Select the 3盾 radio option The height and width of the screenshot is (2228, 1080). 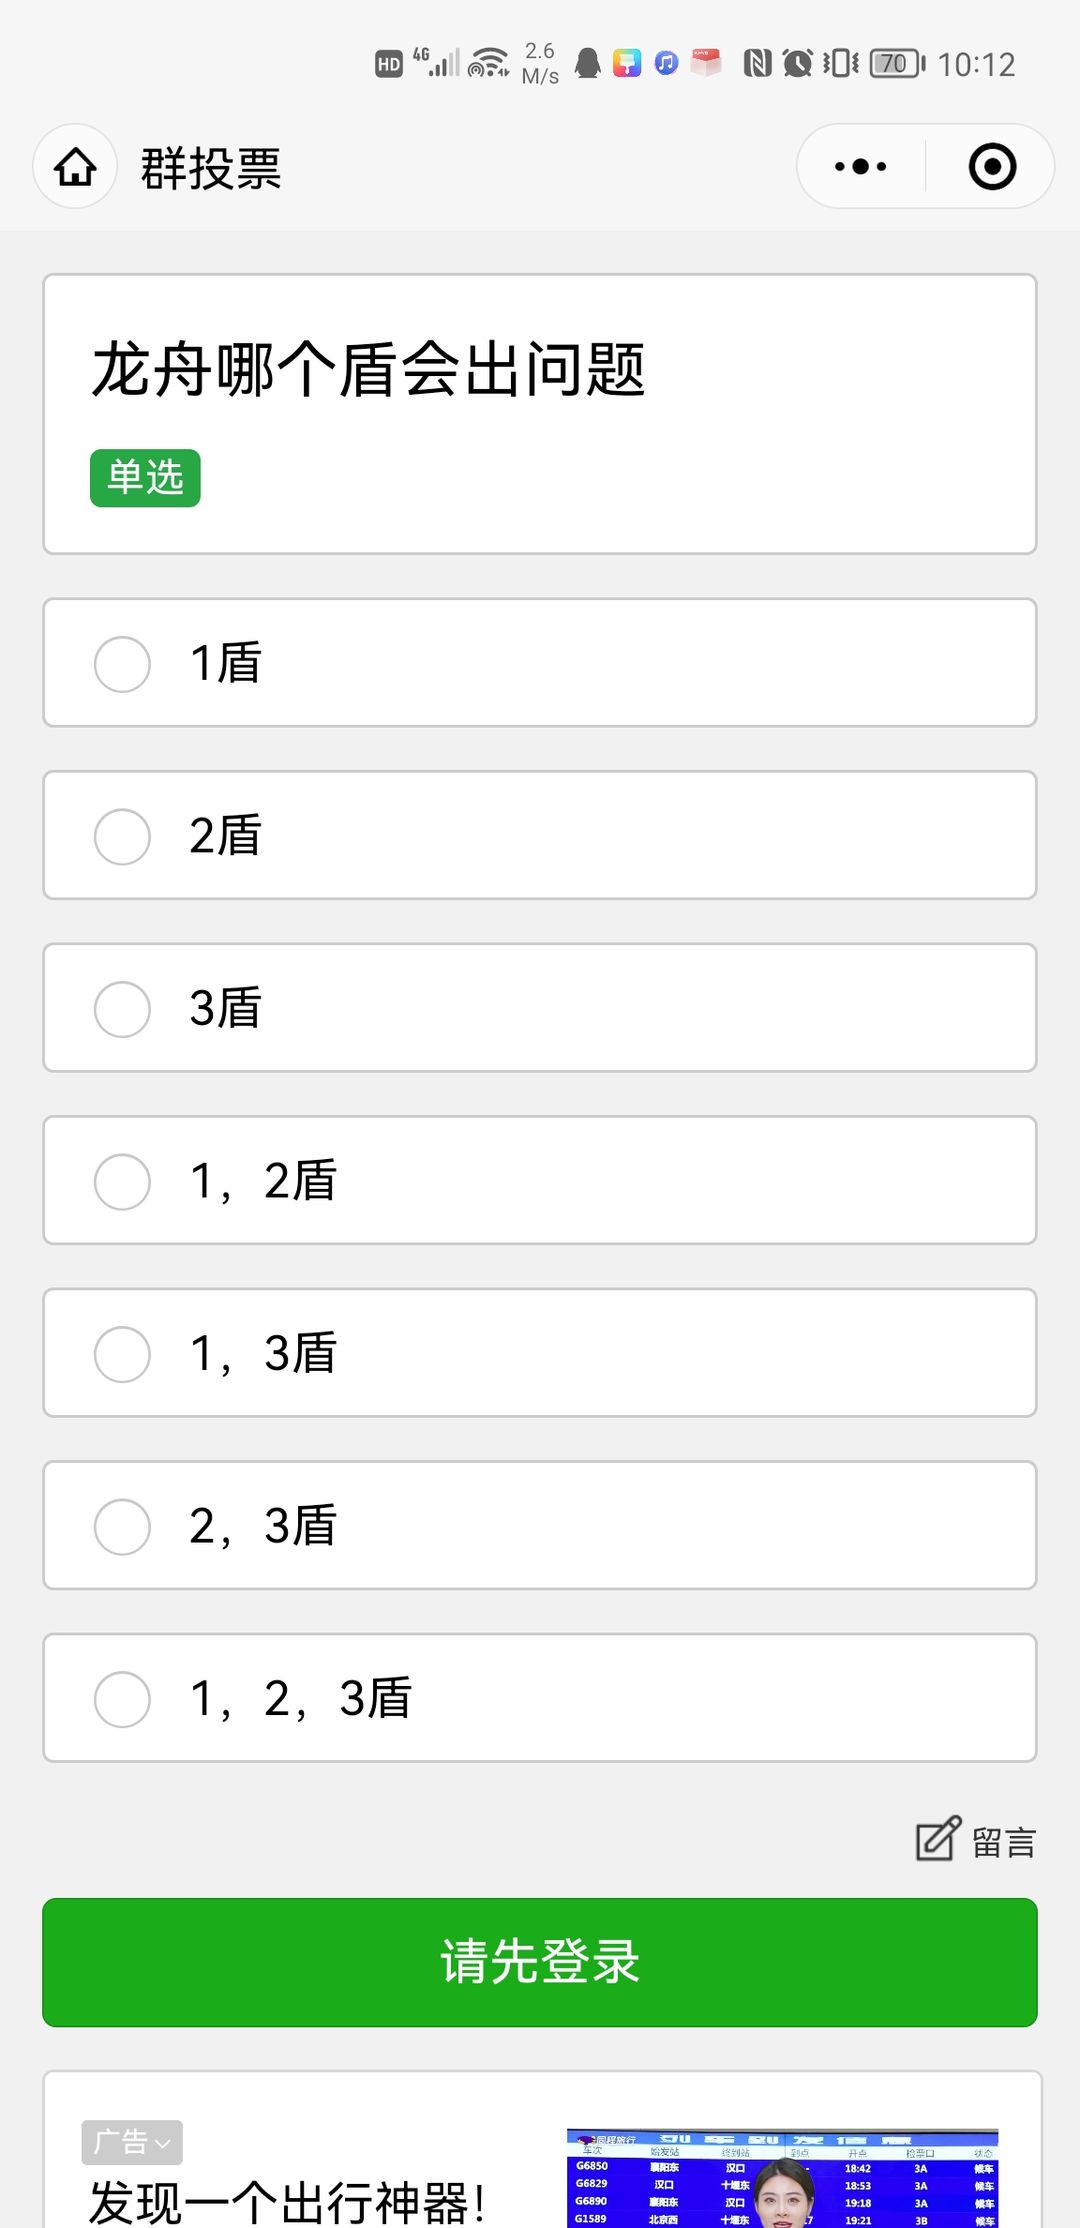(540, 1008)
